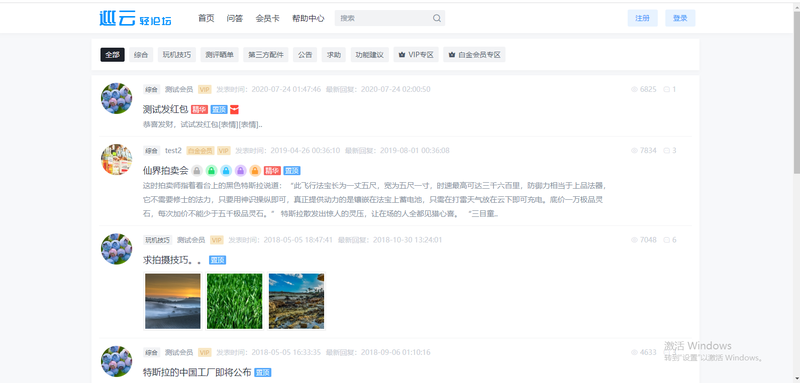The height and width of the screenshot is (383, 800).
Task: Open the post 特斯拉的中国工厂即将公布
Action: [197, 372]
